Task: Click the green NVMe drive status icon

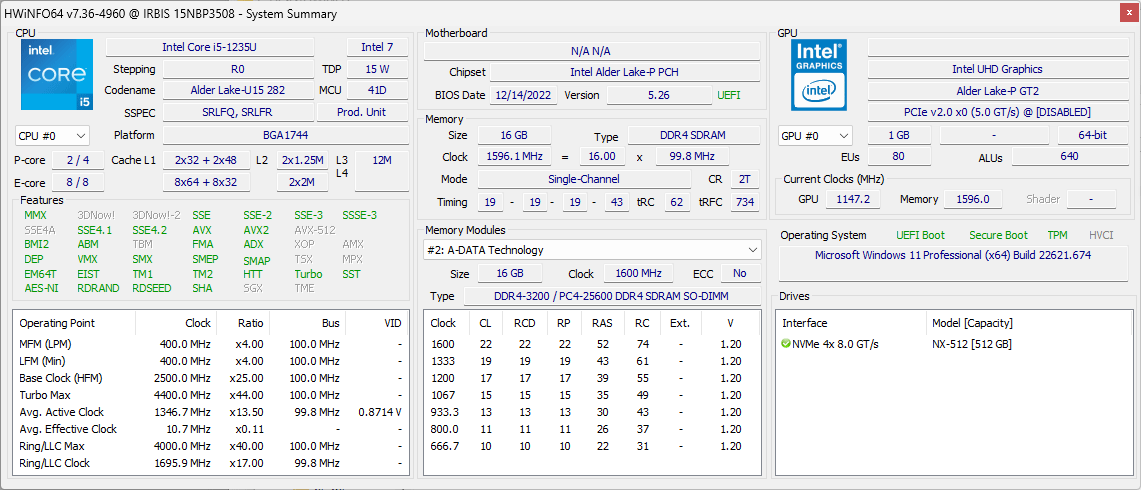Action: point(786,344)
